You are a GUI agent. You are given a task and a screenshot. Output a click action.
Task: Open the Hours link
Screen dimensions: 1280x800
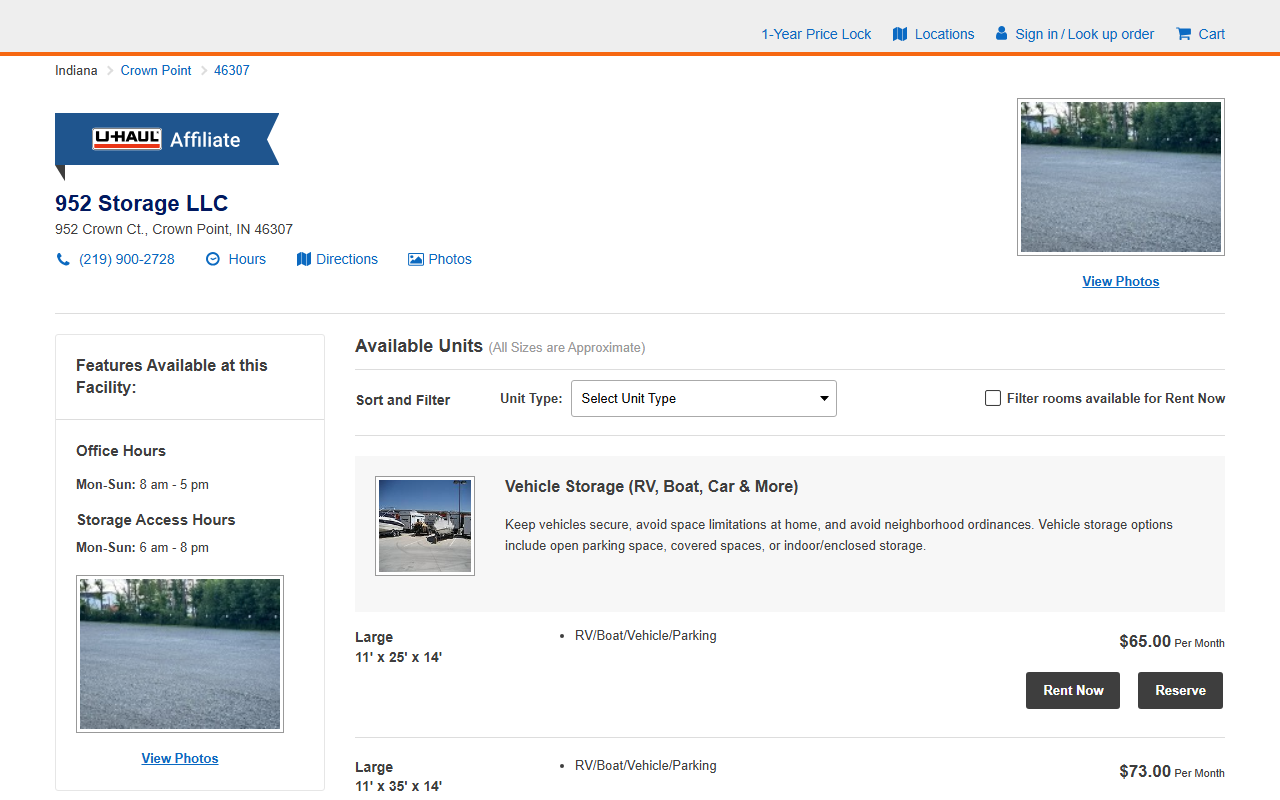(x=247, y=259)
